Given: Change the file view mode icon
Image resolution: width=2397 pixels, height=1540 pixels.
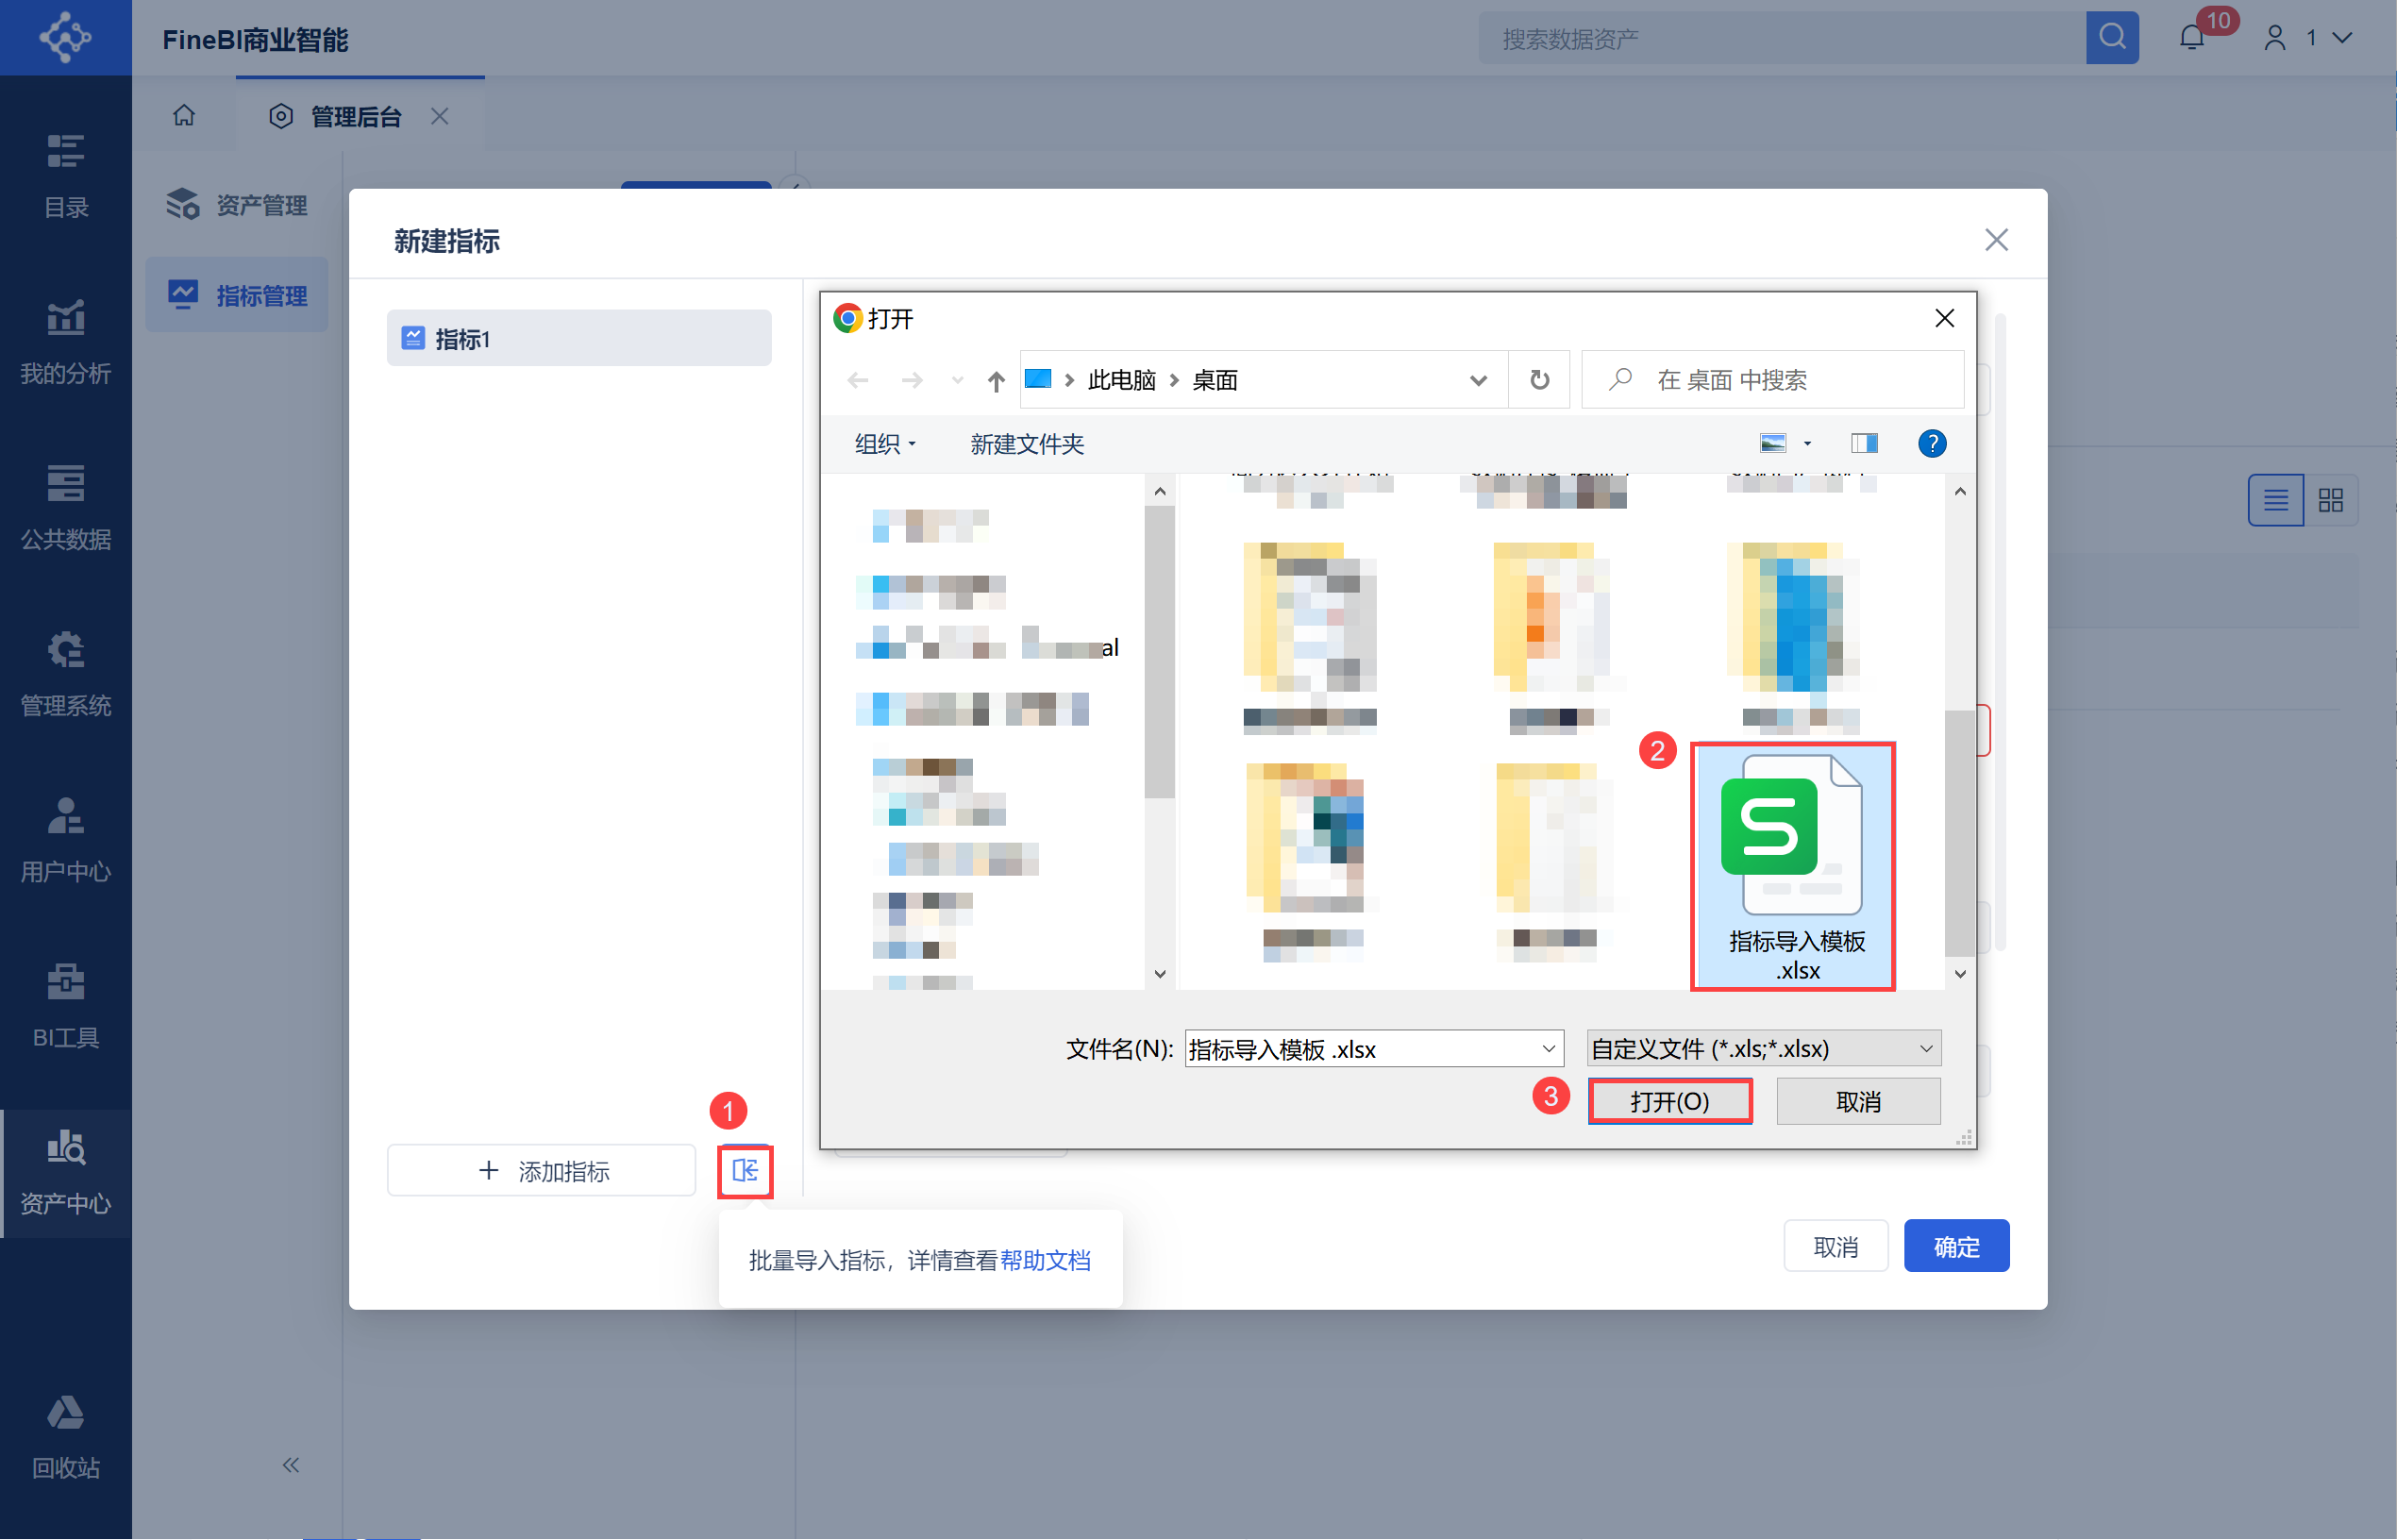Looking at the screenshot, I should (1772, 443).
